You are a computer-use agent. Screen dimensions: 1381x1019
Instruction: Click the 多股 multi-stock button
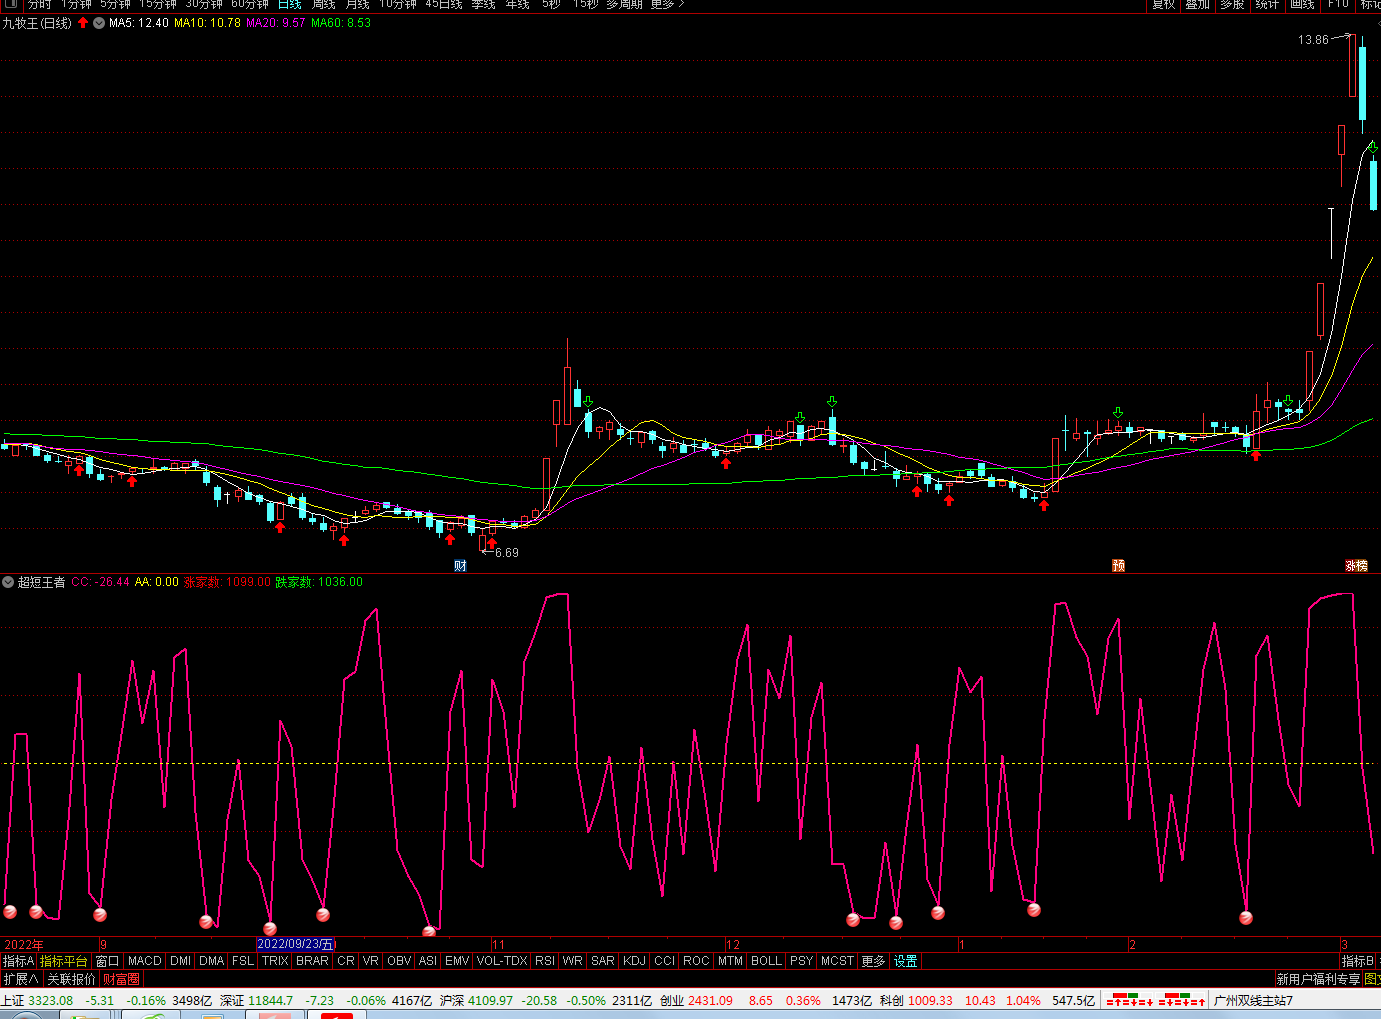(1232, 4)
